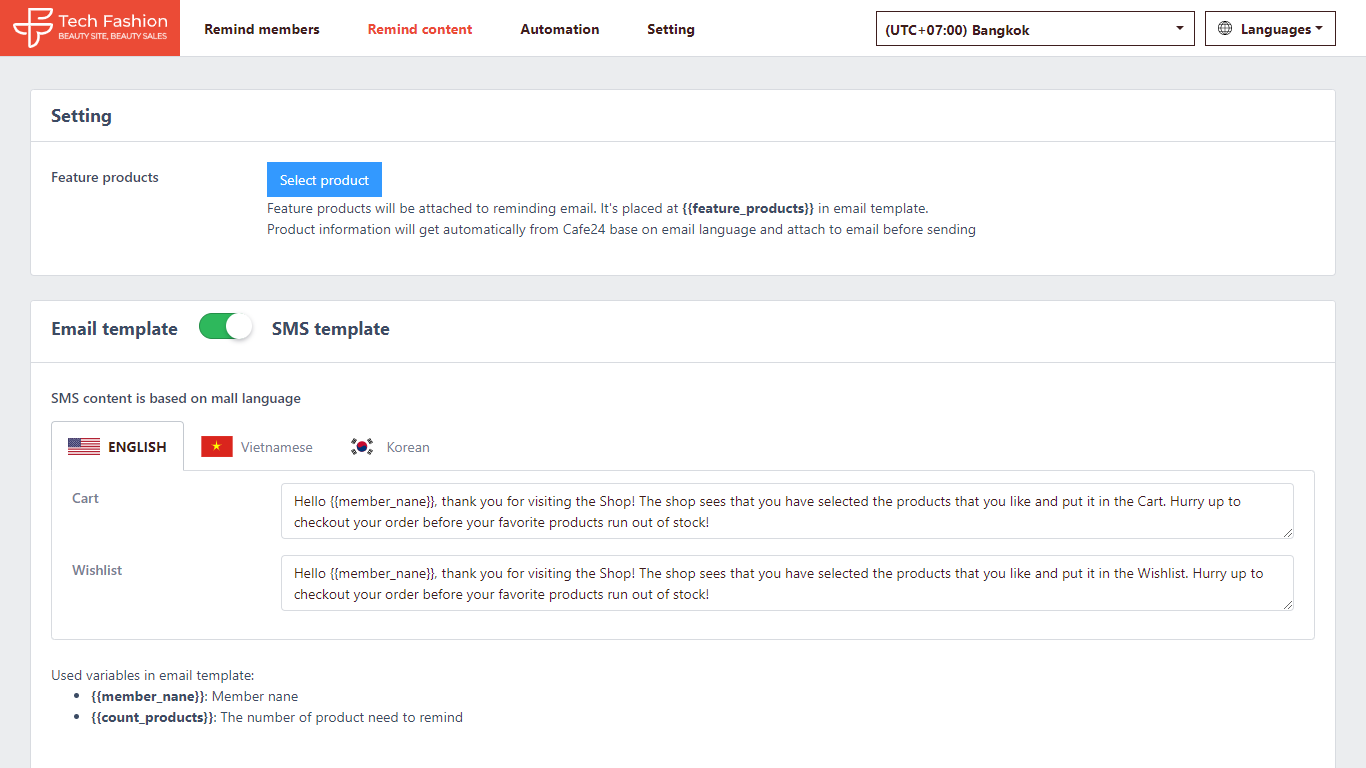Toggle the Email/SMS template switch
The height and width of the screenshot is (768, 1366).
click(225, 327)
